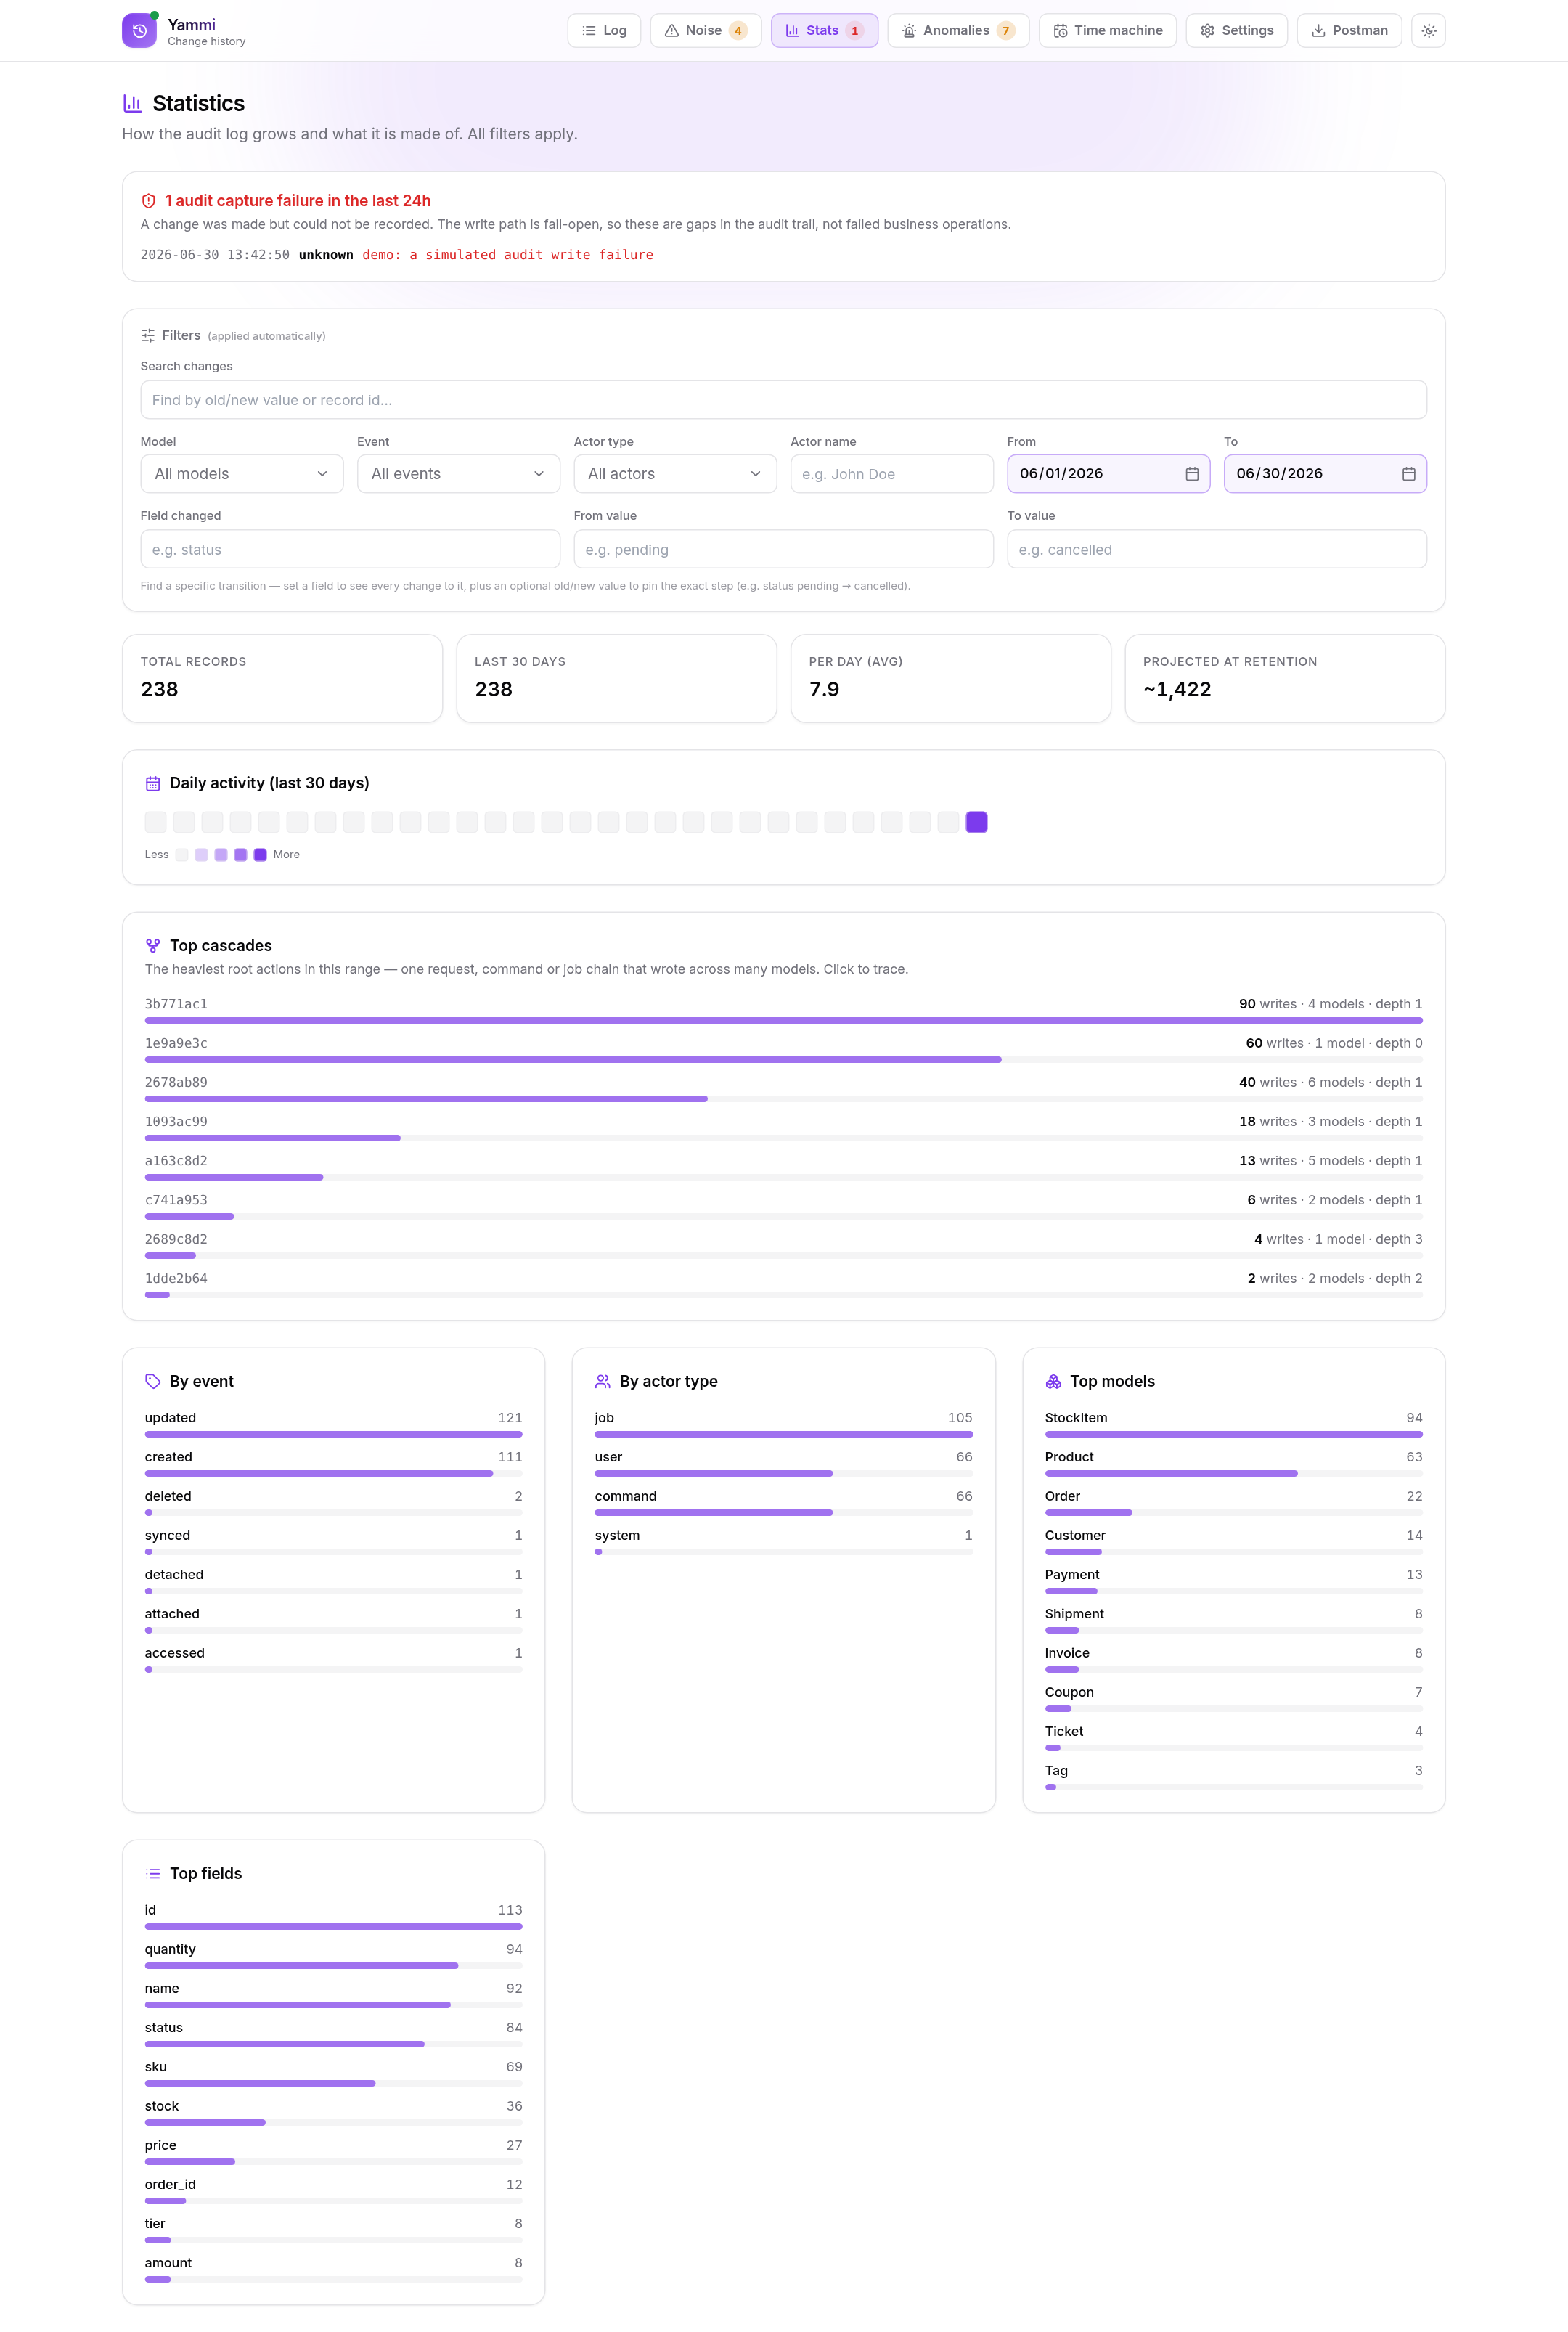Click the 'order_id' row in Top fields
1568x2332 pixels.
pyautogui.click(x=334, y=2190)
